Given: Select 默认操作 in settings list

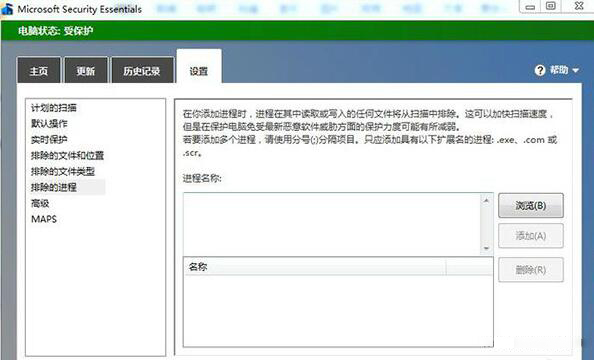Looking at the screenshot, I should point(49,124).
